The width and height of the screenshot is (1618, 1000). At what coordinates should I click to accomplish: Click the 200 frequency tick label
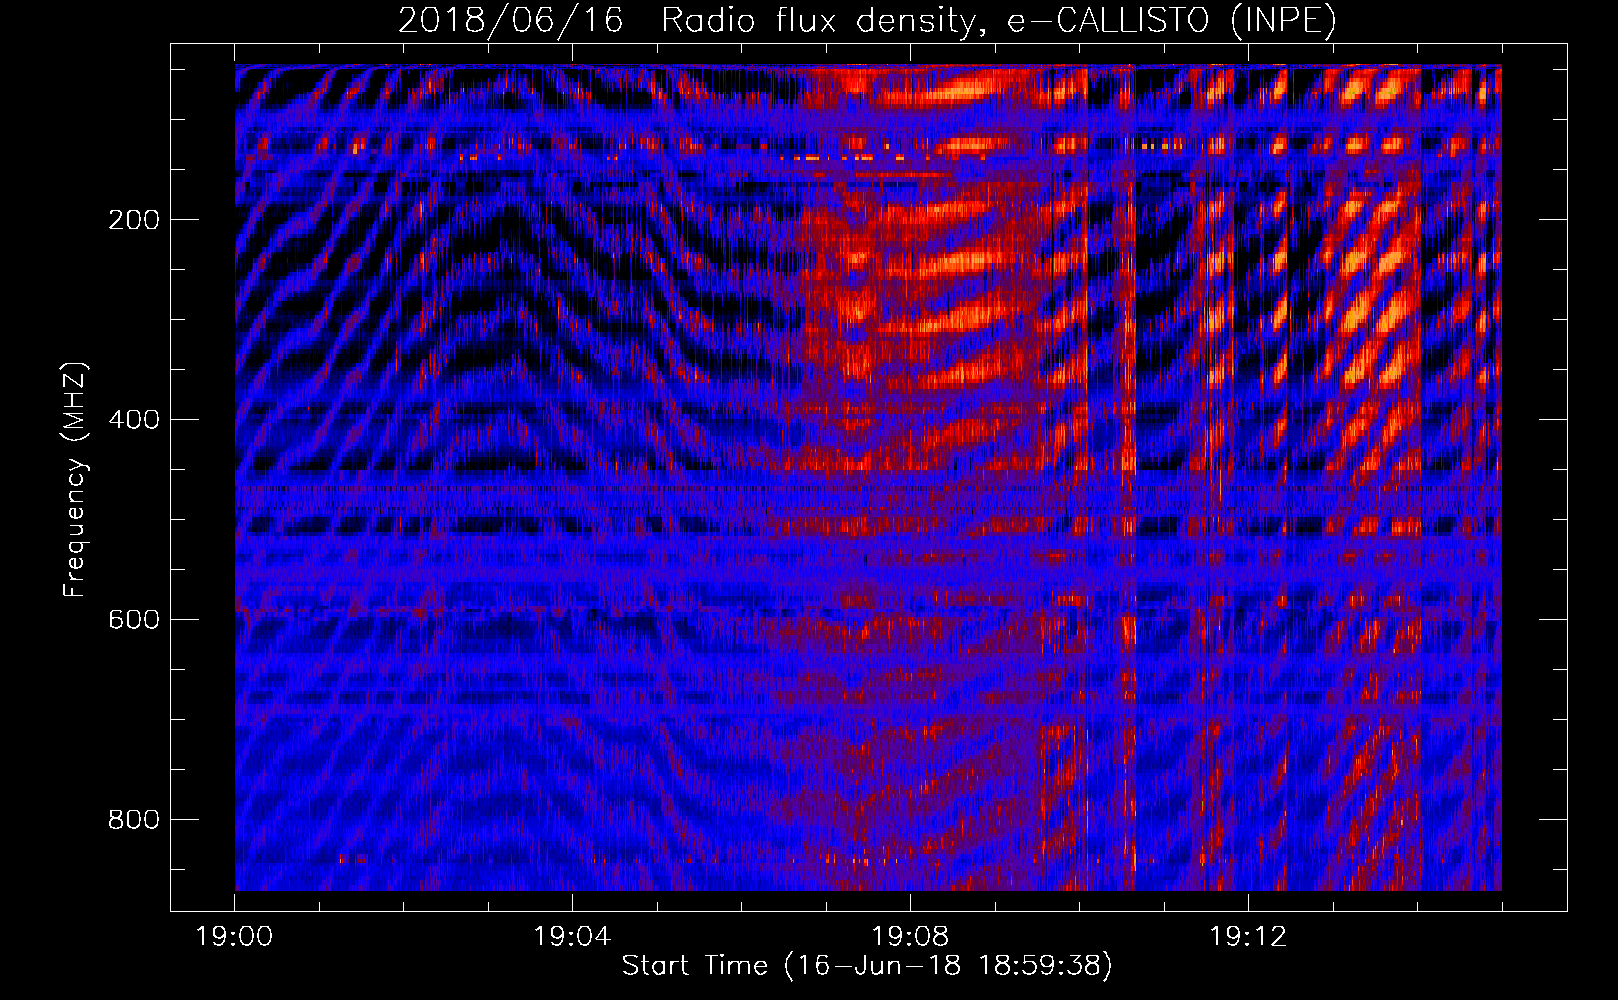[134, 220]
